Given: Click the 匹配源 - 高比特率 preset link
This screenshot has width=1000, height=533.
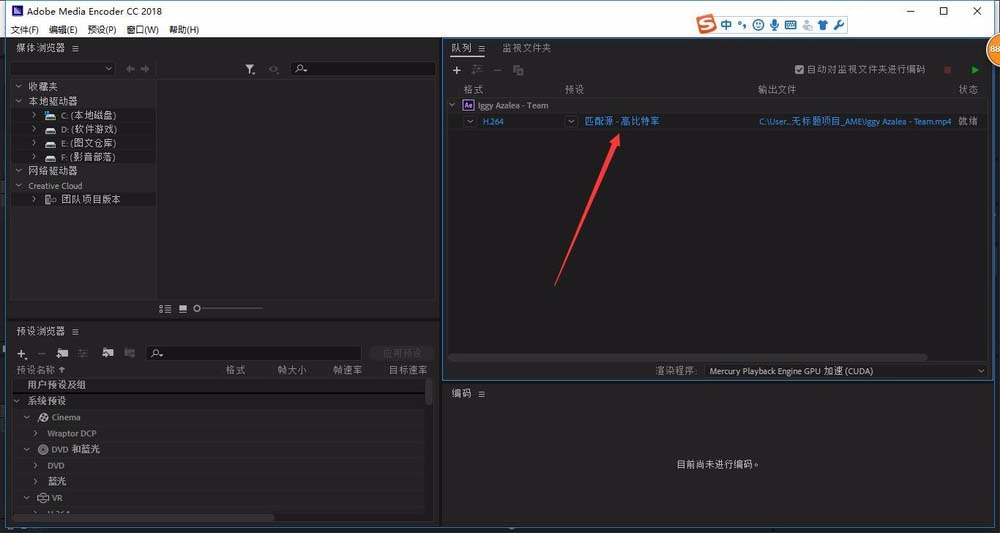Looking at the screenshot, I should pos(622,121).
